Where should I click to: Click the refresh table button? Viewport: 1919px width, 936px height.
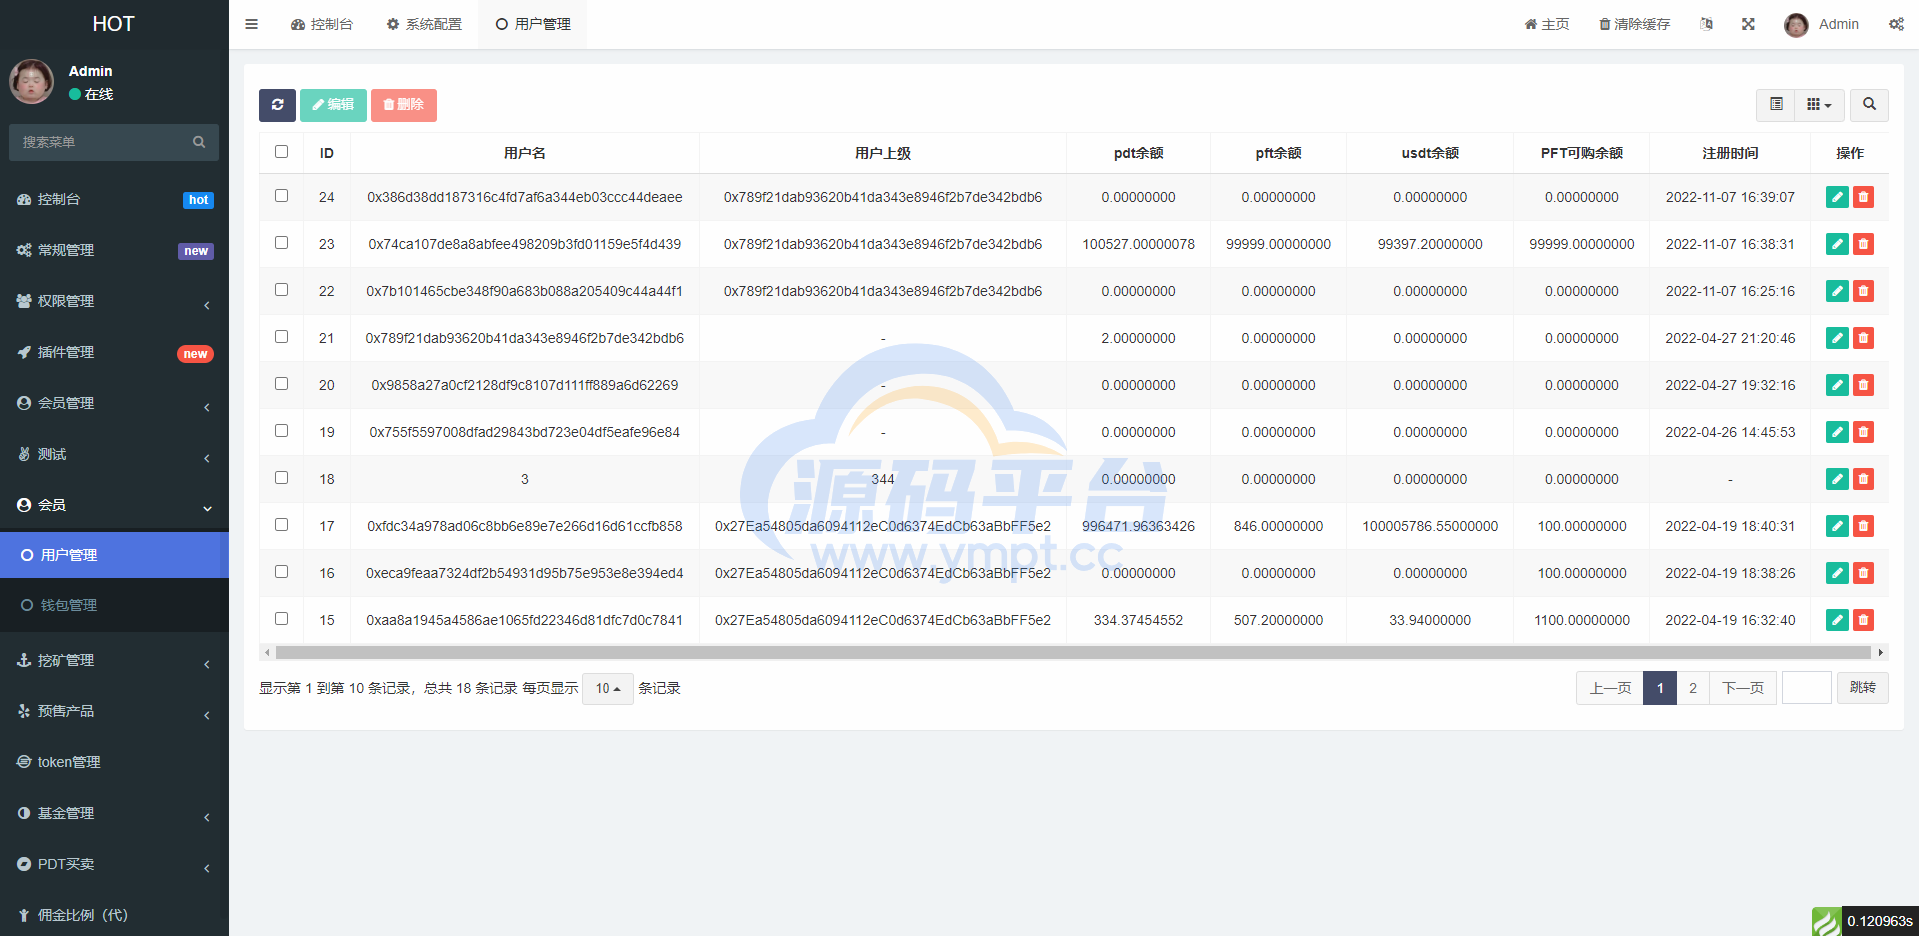277,105
